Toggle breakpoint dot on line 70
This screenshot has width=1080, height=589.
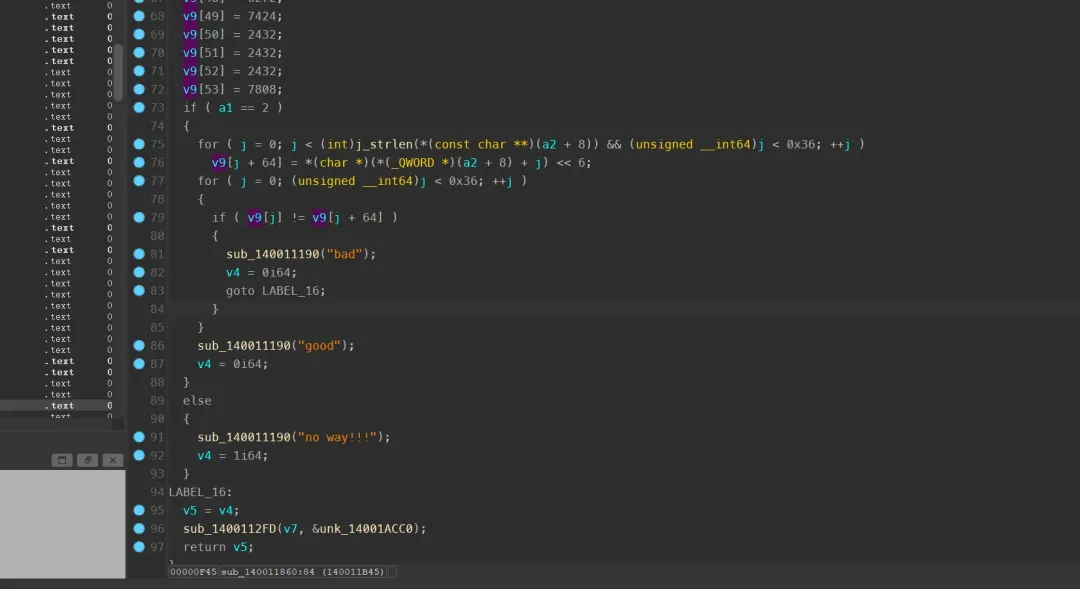click(139, 52)
